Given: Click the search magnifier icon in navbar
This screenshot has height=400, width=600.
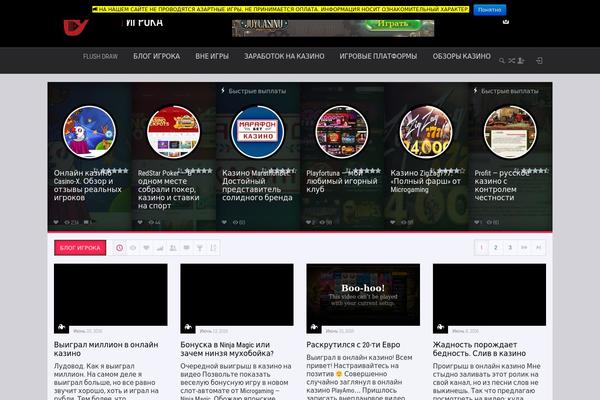Looking at the screenshot, I should click(x=502, y=61).
